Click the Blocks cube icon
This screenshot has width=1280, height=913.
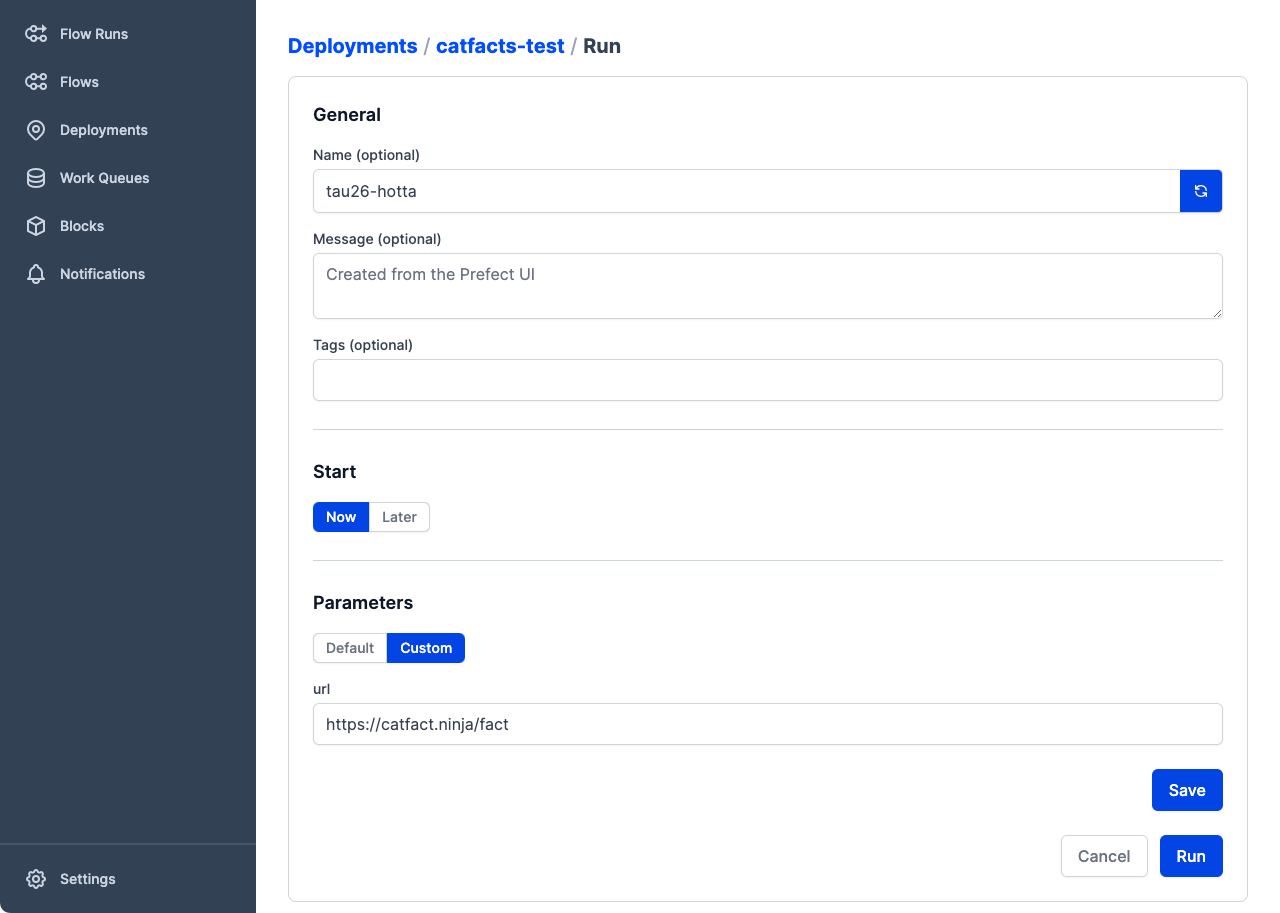(x=36, y=226)
